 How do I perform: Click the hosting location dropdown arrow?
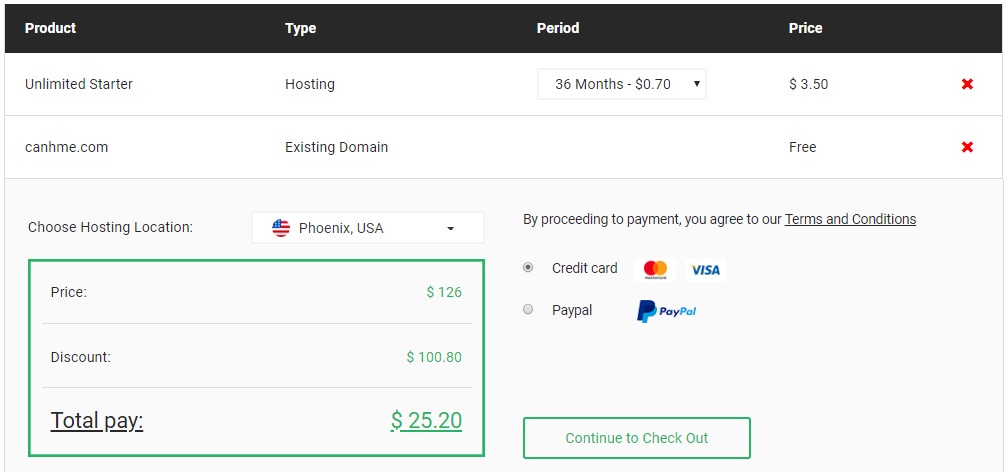tap(450, 229)
